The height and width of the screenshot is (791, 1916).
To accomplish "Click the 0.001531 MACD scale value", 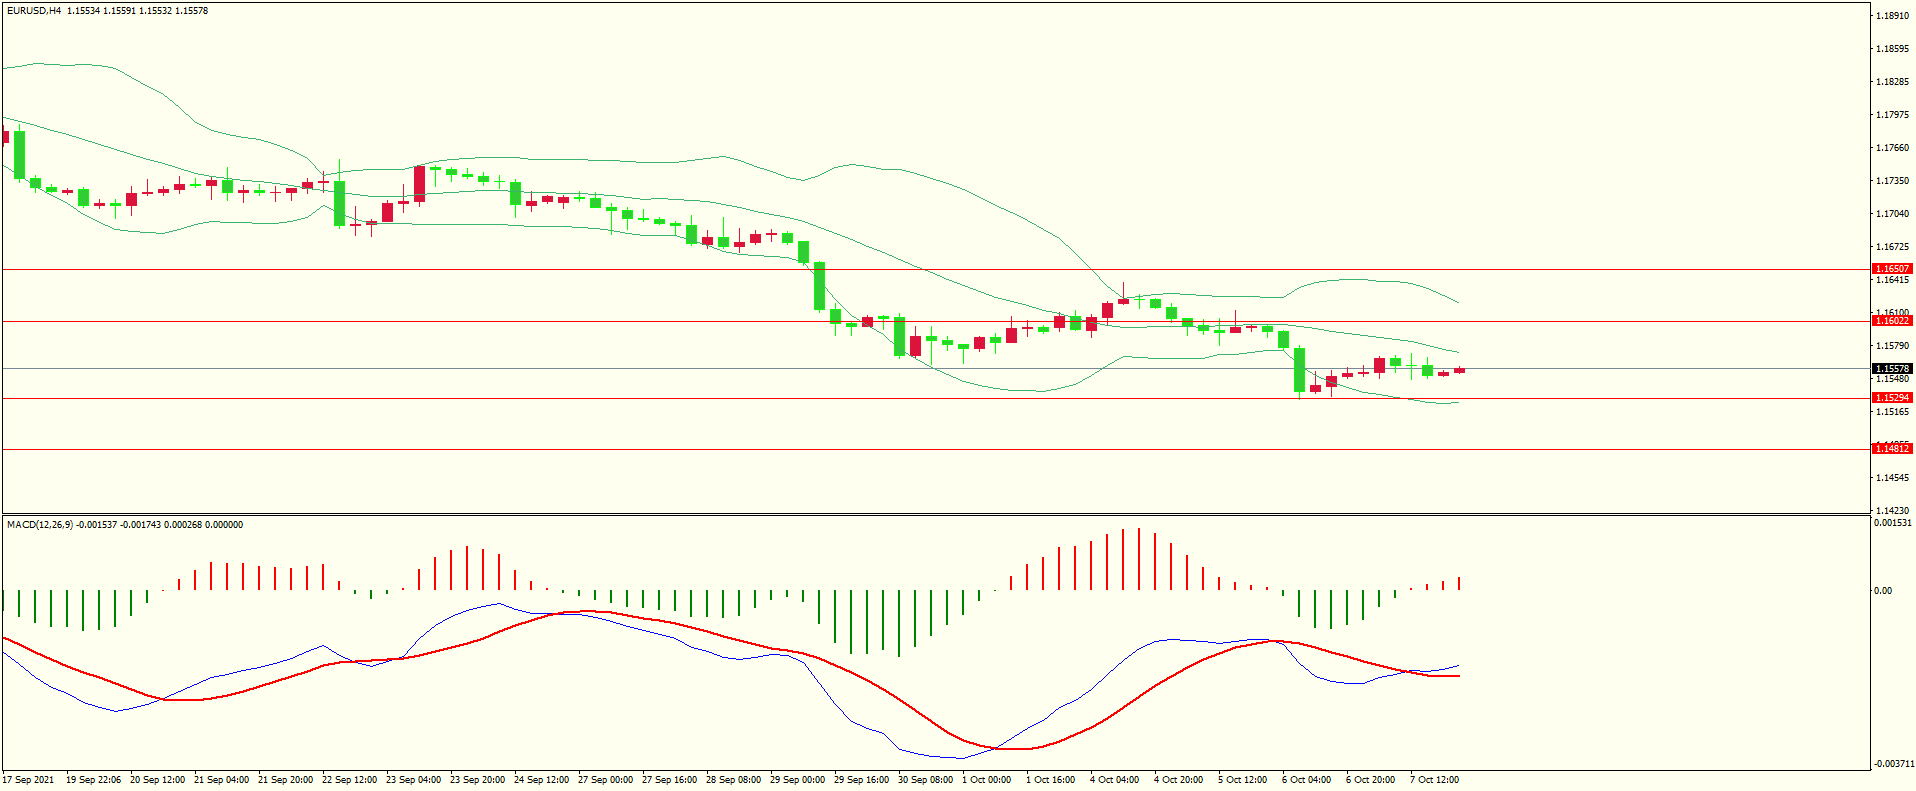I will tap(1893, 523).
